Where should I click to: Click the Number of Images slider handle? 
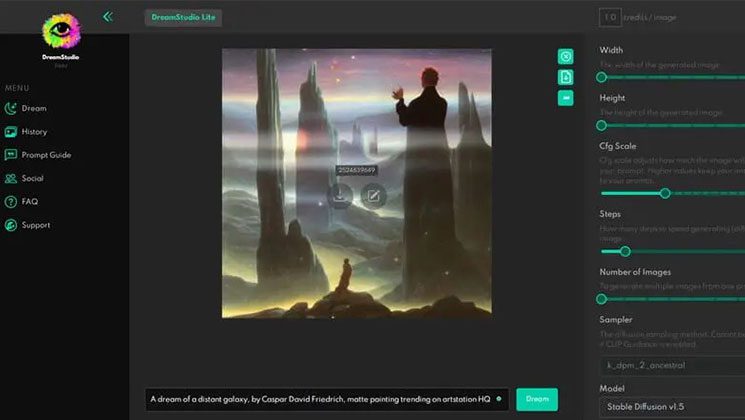(602, 299)
